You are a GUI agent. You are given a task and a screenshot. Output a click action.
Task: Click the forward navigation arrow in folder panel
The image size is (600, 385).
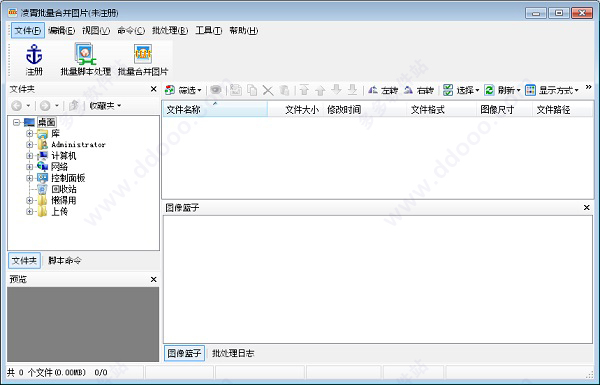coord(45,106)
